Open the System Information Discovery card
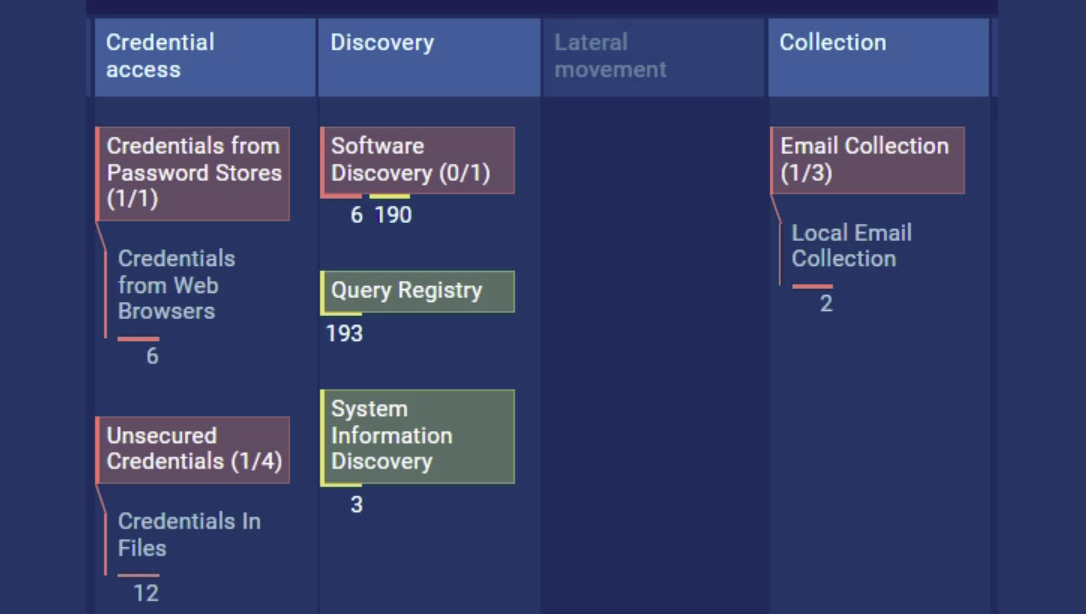Screen dimensions: 1086x614 click(x=417, y=436)
